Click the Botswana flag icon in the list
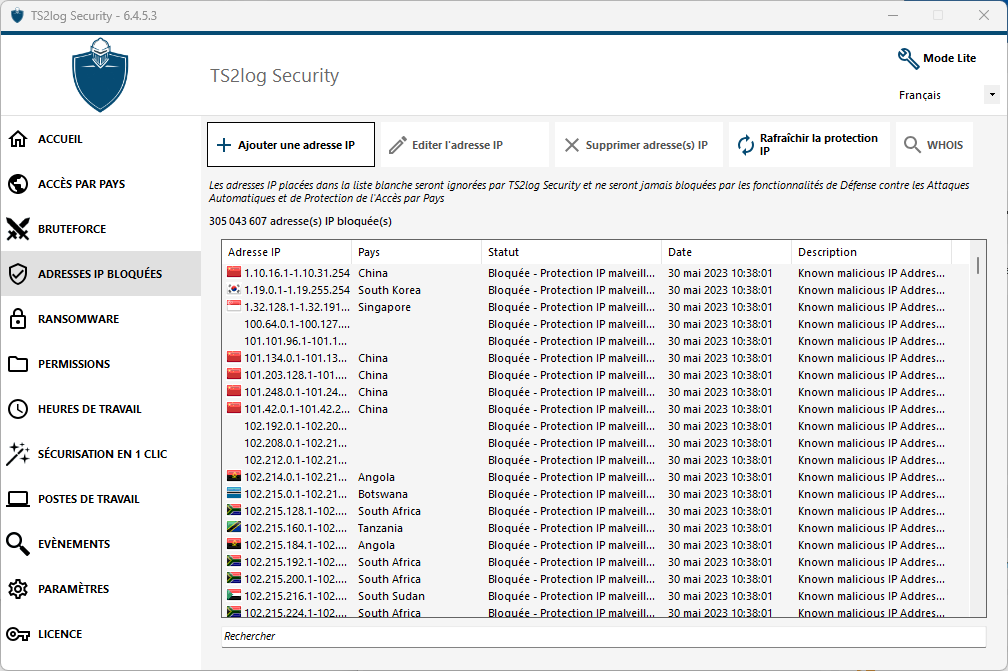The height and width of the screenshot is (671, 1008). pos(234,494)
